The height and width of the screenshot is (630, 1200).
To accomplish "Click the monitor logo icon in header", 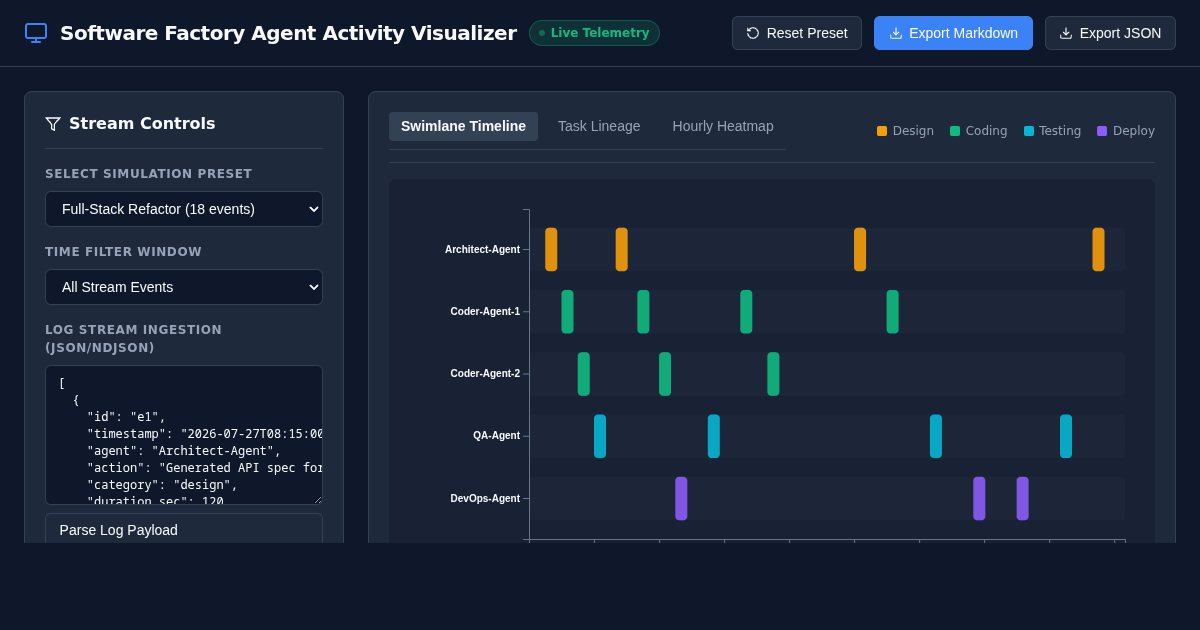I will [36, 33].
